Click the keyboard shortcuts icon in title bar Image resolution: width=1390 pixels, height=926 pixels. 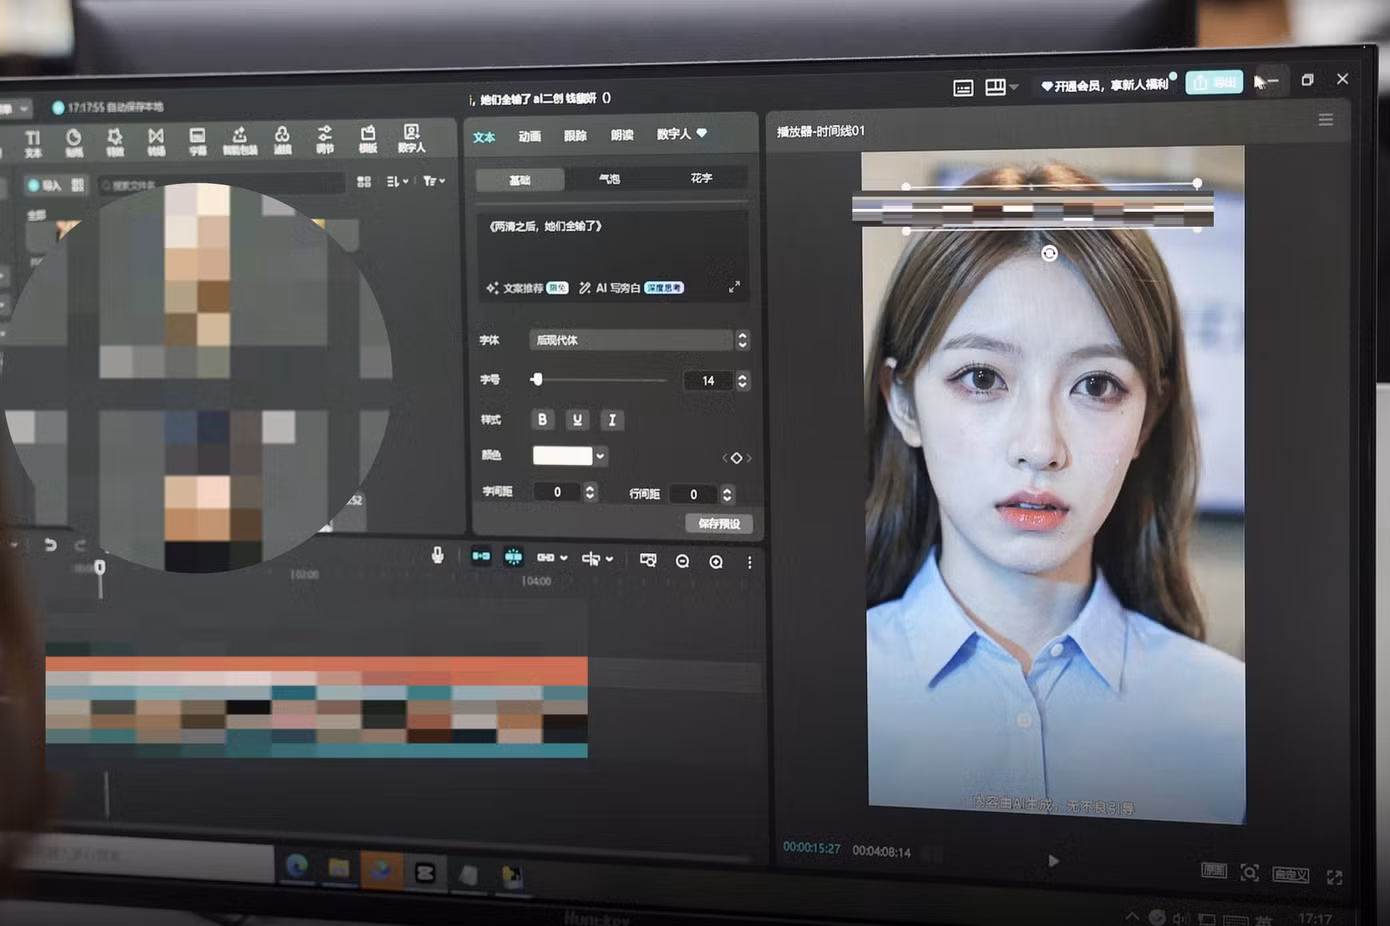click(963, 88)
